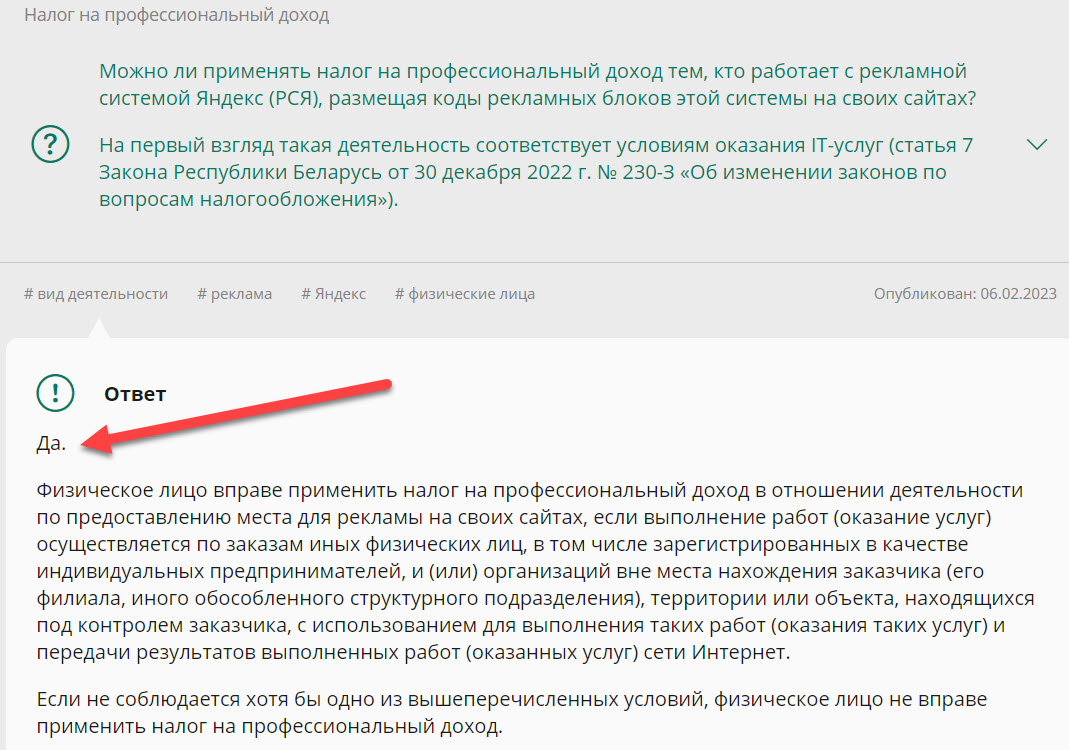Select the '# реклама' tag
This screenshot has width=1069, height=750.
coord(234,294)
